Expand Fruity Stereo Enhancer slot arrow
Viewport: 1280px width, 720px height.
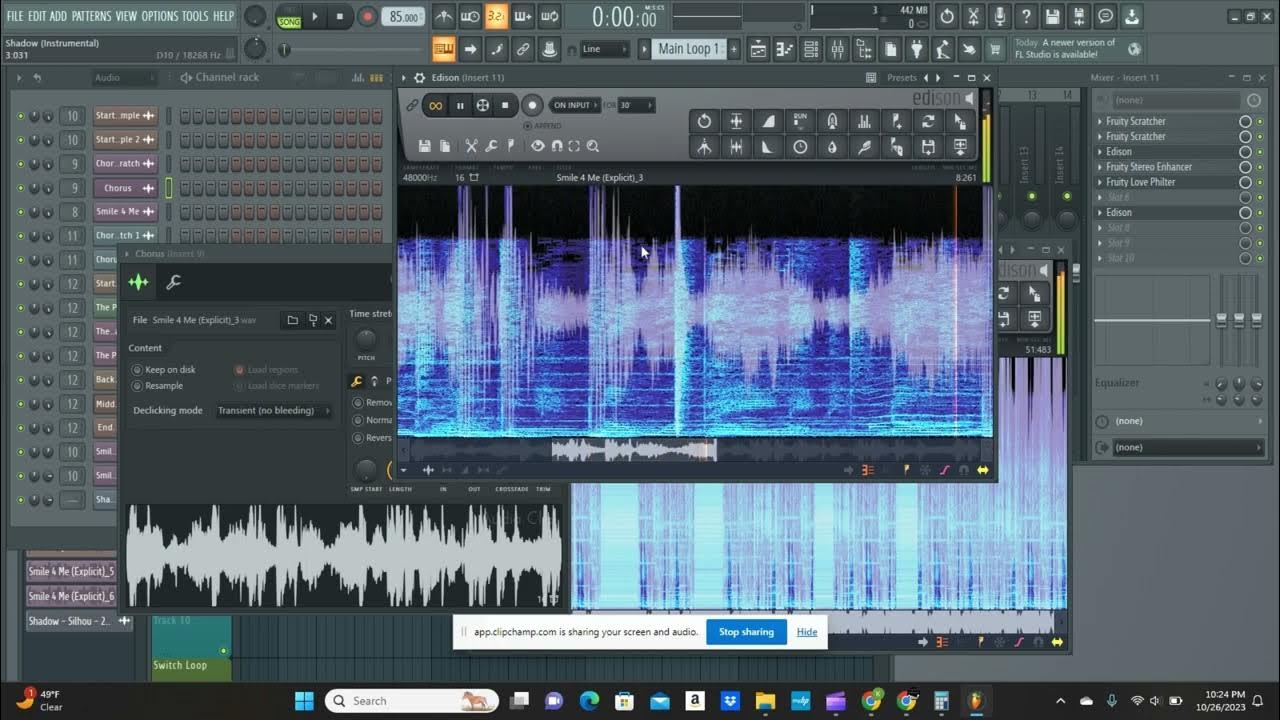pyautogui.click(x=1100, y=167)
